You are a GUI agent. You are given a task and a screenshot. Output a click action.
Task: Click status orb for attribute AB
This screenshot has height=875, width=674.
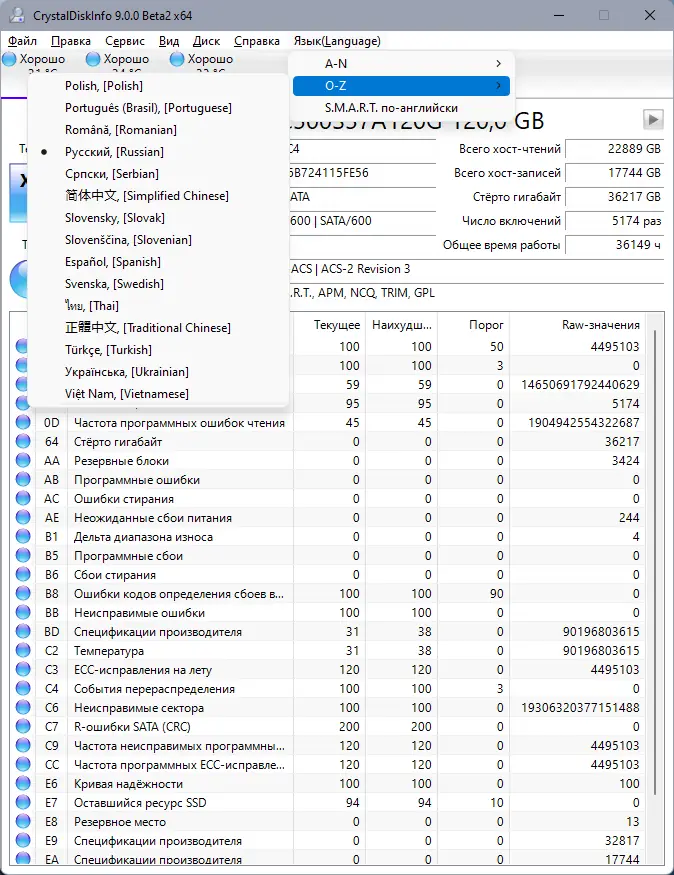pyautogui.click(x=23, y=479)
